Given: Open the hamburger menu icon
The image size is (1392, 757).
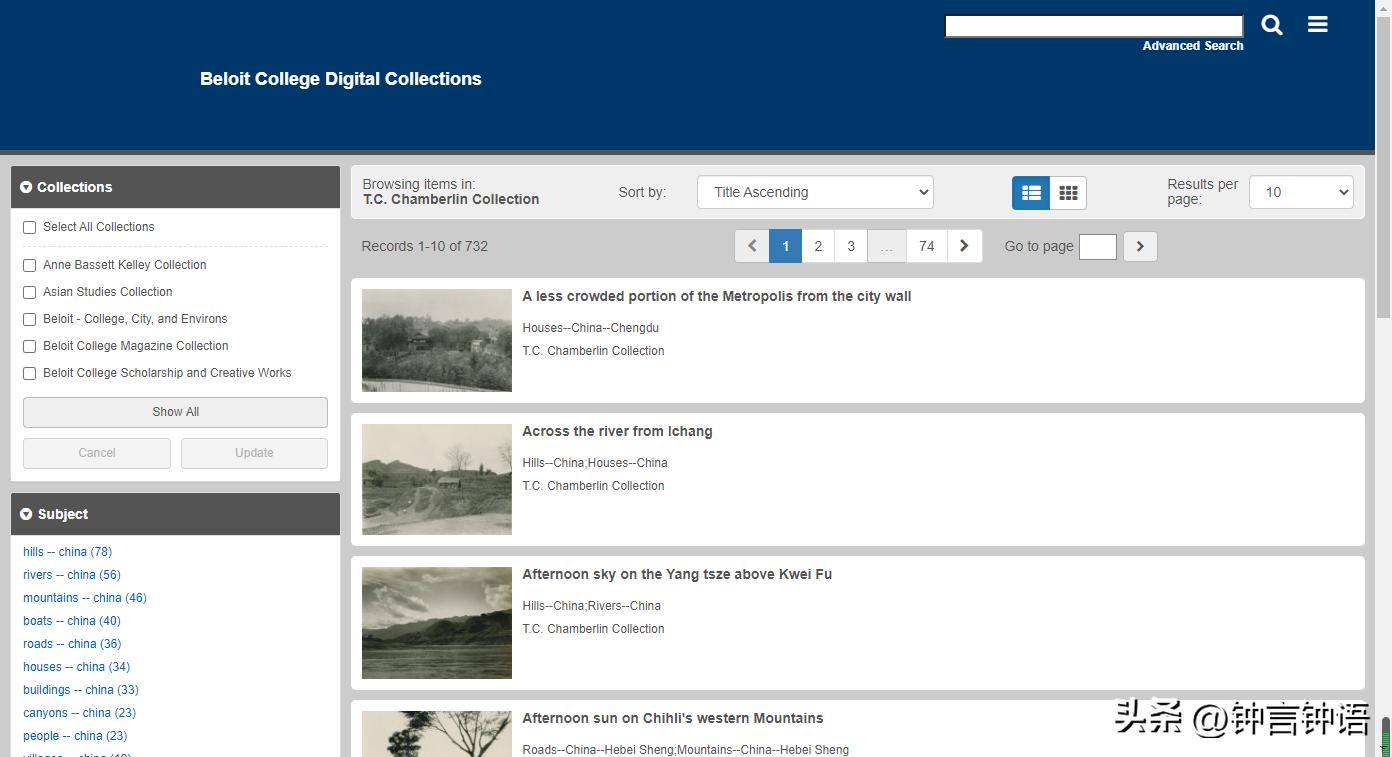Looking at the screenshot, I should click(1318, 24).
